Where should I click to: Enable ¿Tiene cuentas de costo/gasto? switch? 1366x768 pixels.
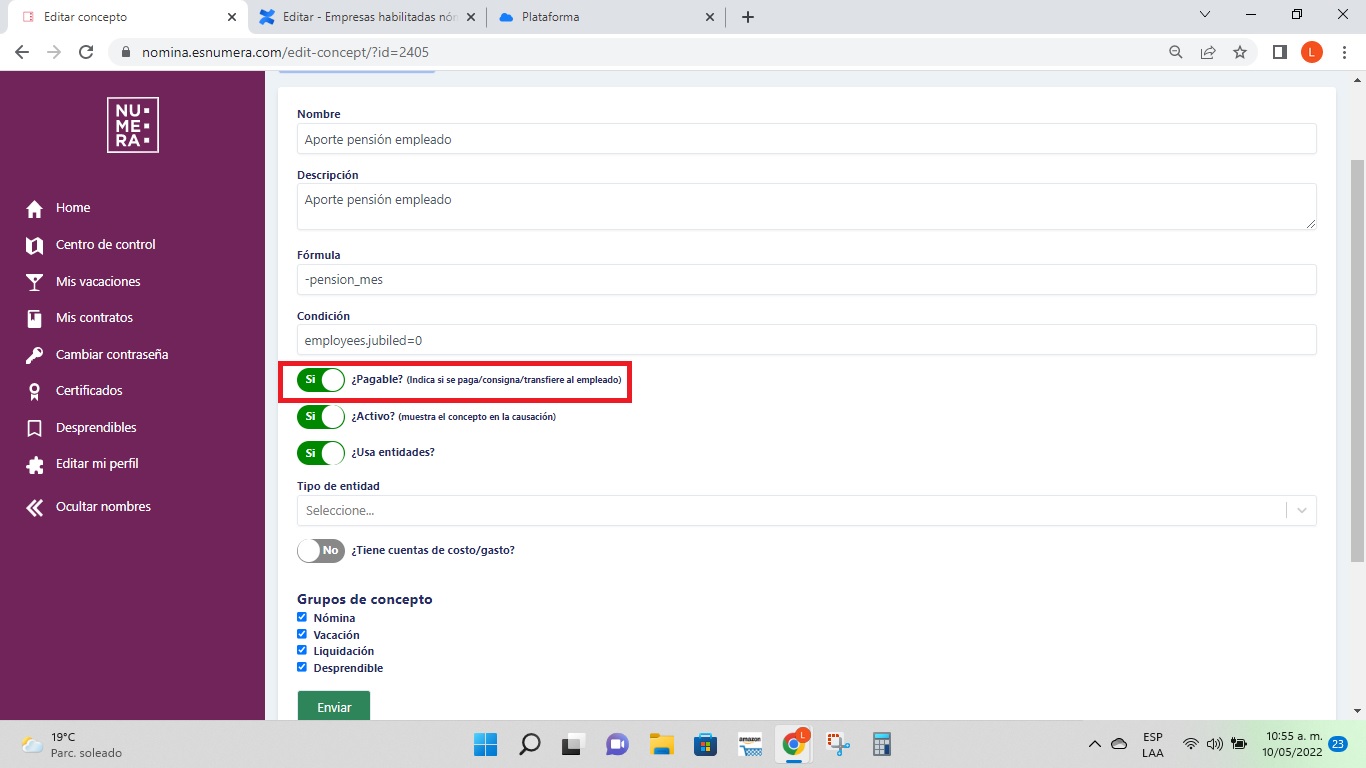tap(321, 550)
